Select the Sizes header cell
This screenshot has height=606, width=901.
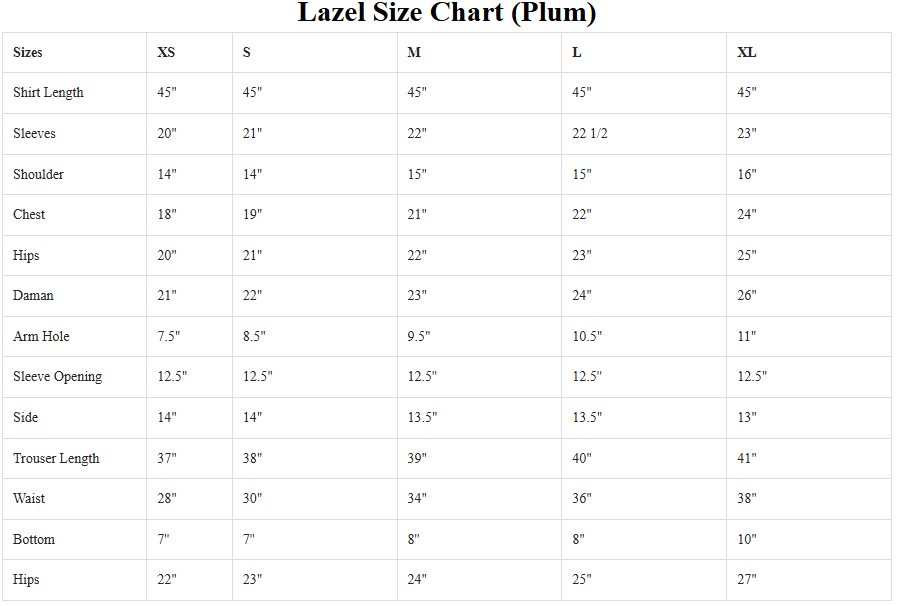[28, 53]
